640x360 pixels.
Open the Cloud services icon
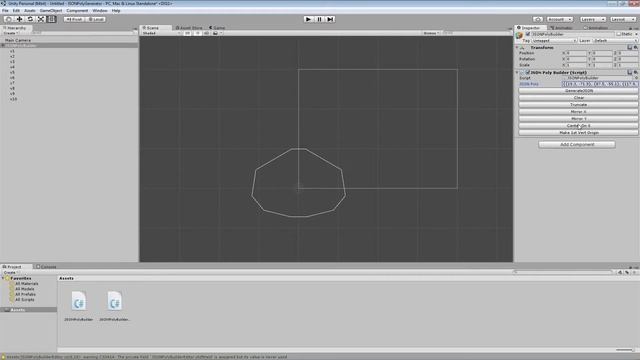point(538,19)
